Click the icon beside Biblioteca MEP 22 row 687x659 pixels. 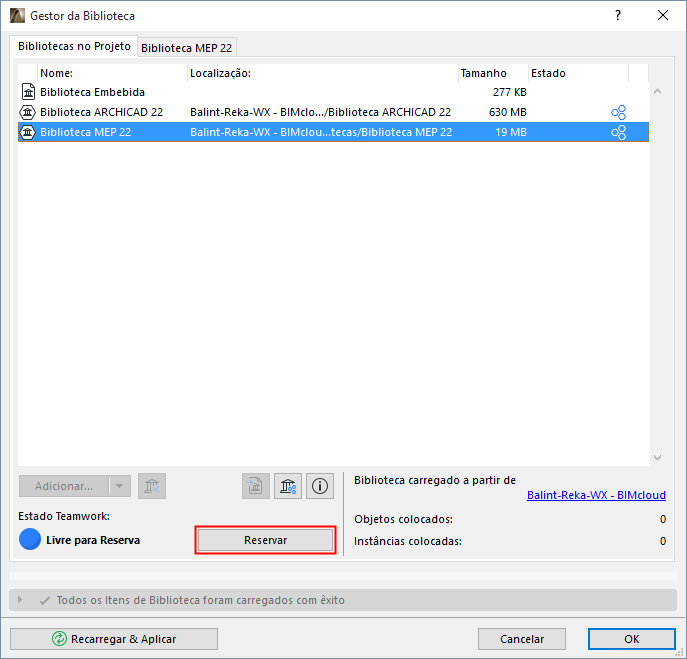tap(28, 132)
